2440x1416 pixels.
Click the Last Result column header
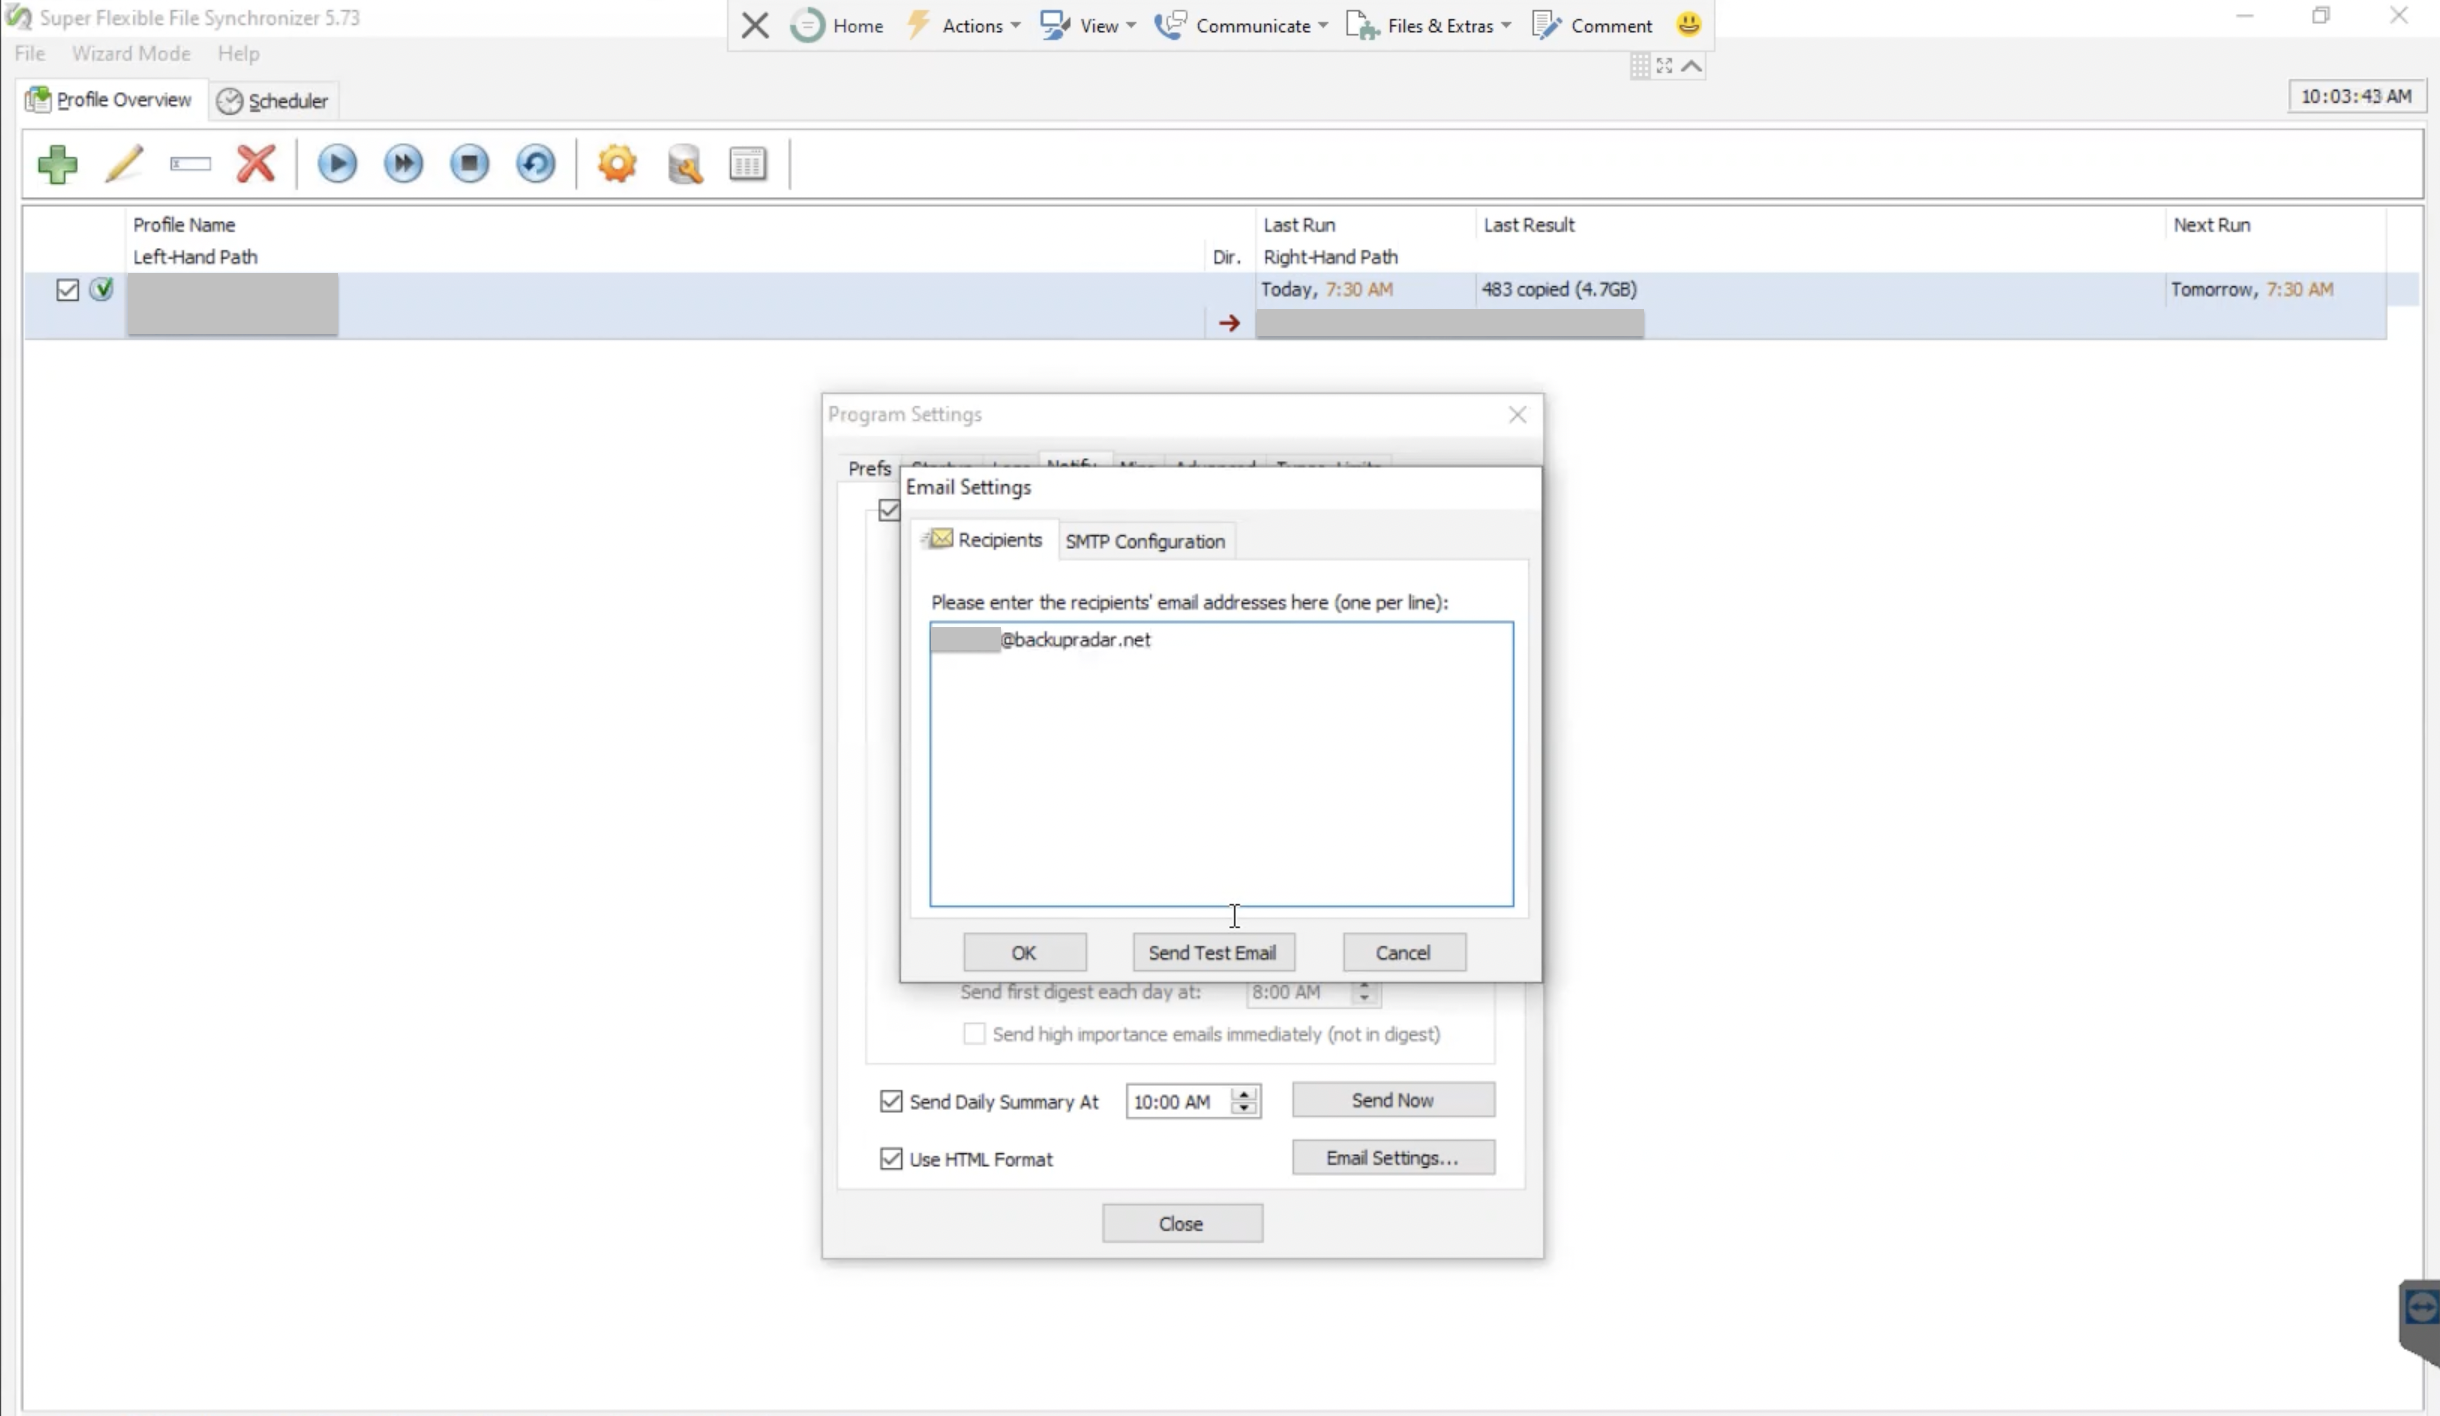tap(1528, 225)
